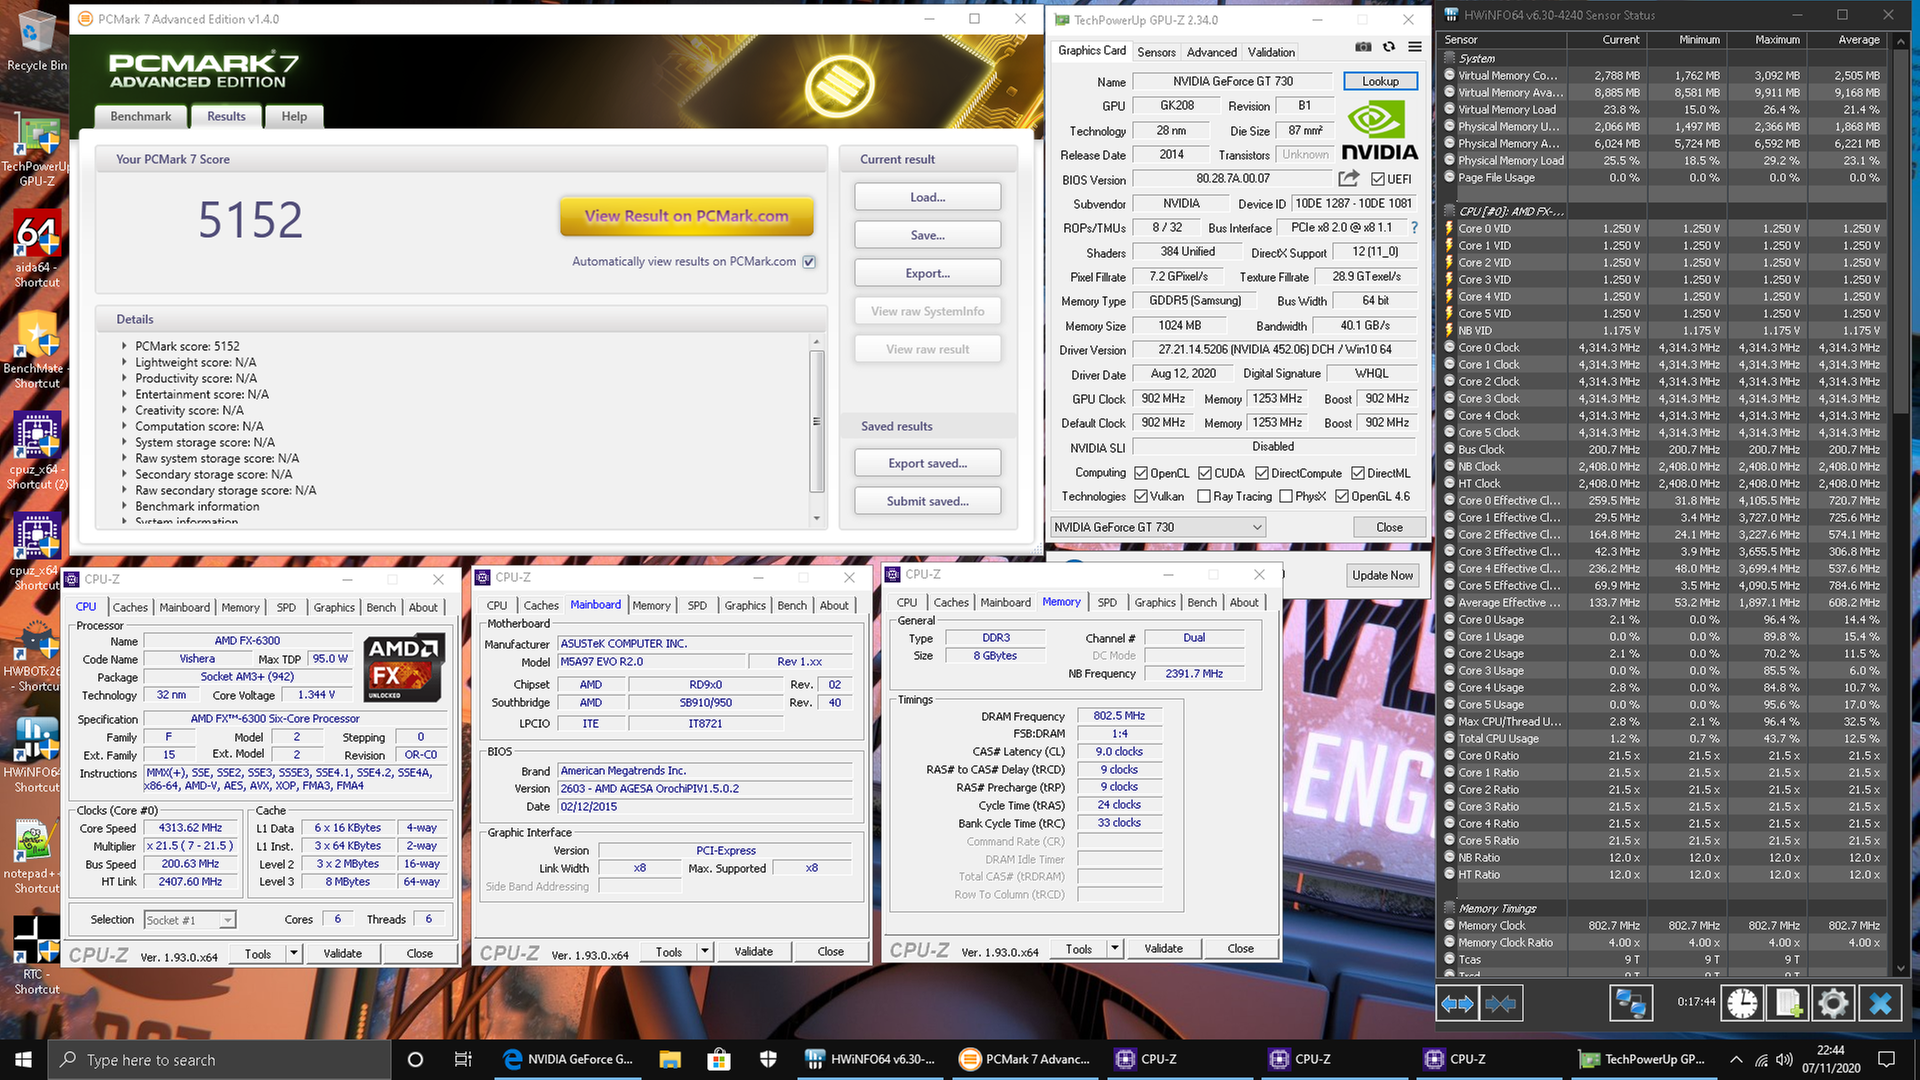Click HWiNFO collapse columns arrows icon
This screenshot has width=1920, height=1080.
coord(1501,1003)
